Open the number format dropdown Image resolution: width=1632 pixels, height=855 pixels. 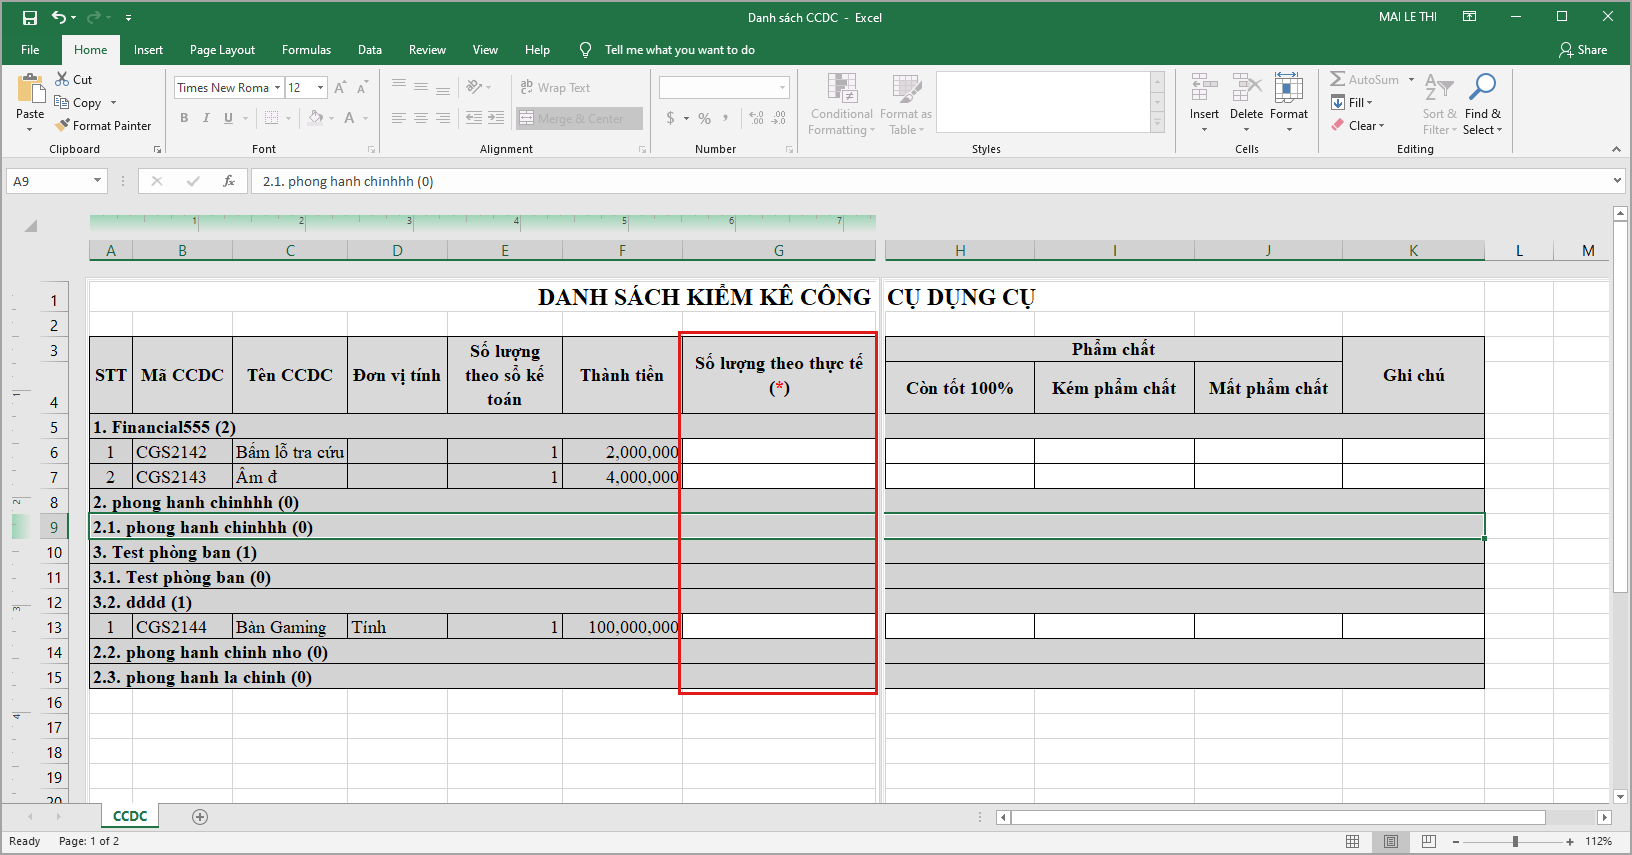tap(782, 88)
